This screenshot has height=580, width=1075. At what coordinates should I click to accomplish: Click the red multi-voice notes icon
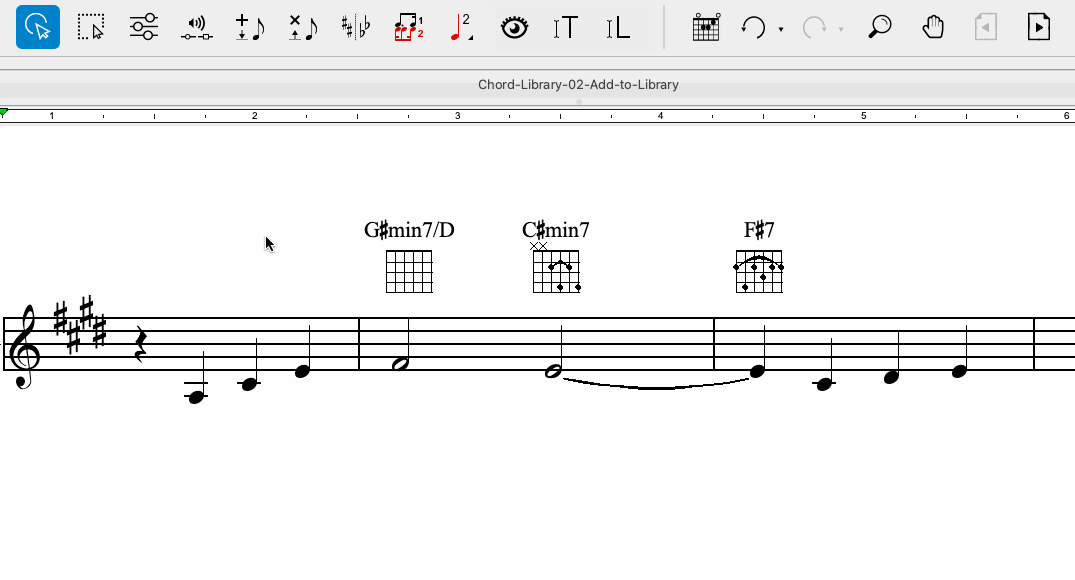tap(408, 27)
